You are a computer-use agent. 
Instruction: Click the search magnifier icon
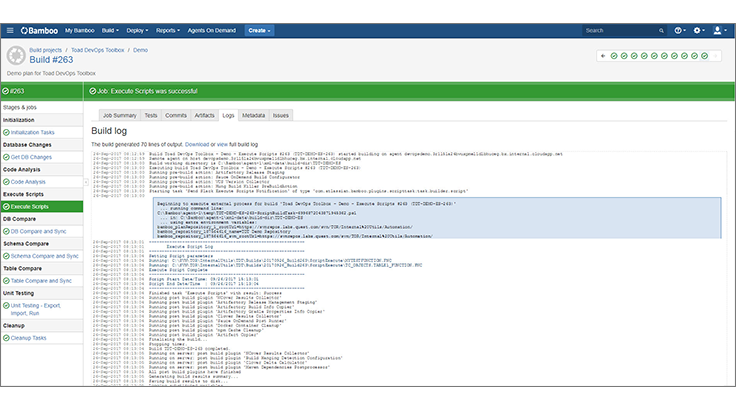[x=661, y=30]
